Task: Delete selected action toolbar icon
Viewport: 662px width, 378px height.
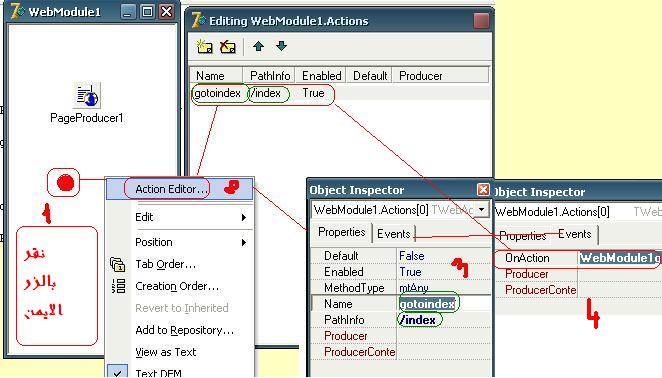Action: coord(228,47)
